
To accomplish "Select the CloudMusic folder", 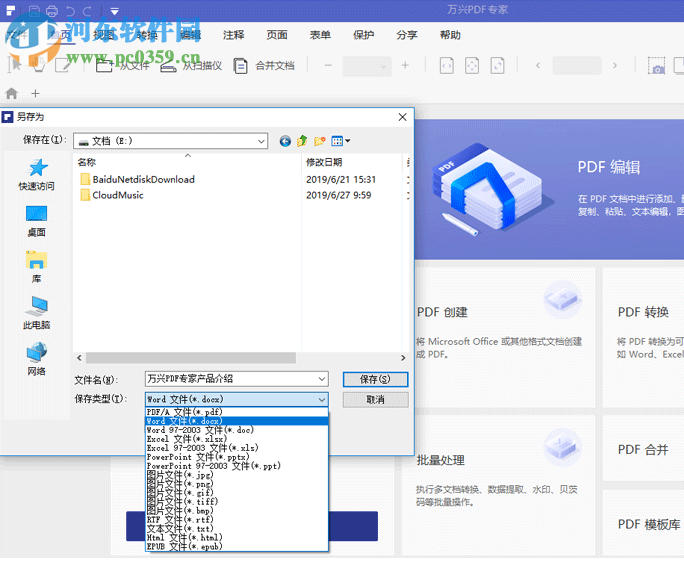I will click(x=112, y=195).
